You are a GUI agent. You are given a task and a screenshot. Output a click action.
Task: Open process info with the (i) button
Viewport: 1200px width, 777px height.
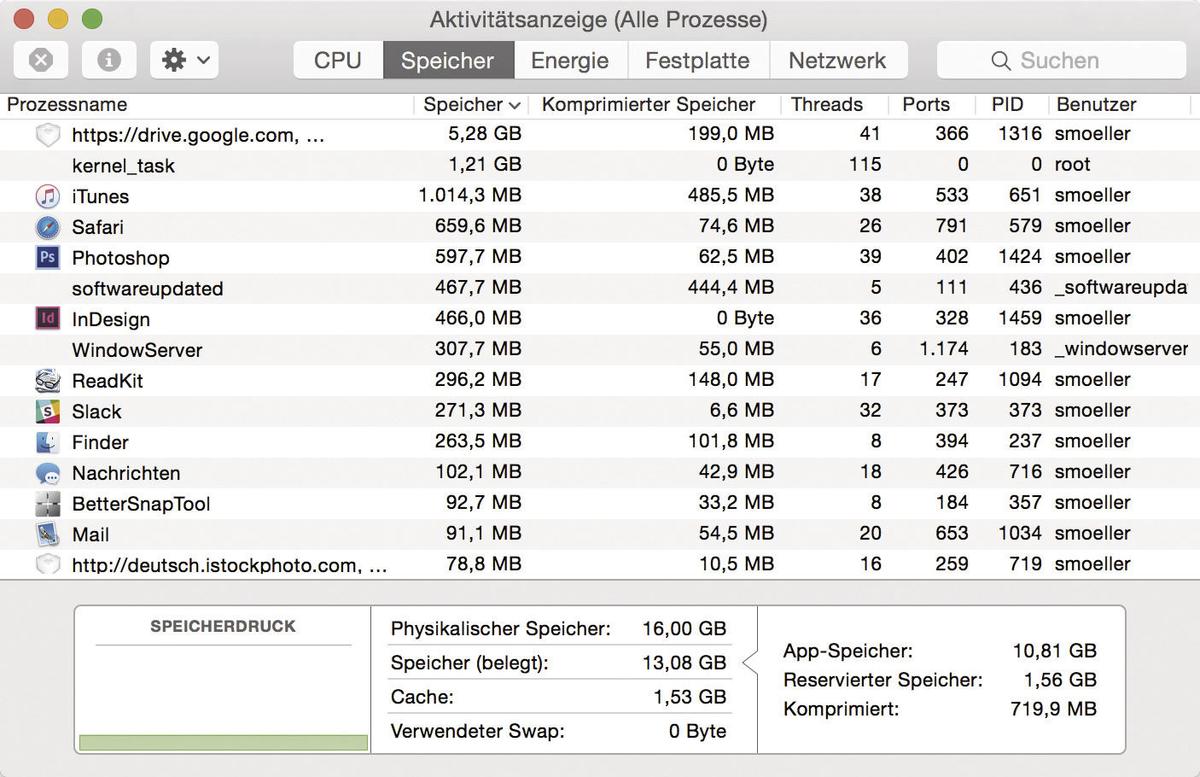coord(109,60)
